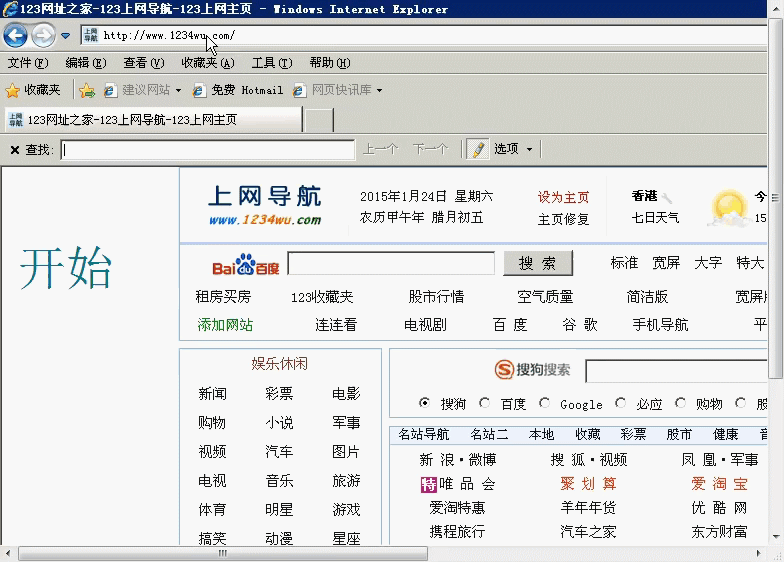Click the 上网导航 site logo
784x562 pixels.
pos(264,206)
